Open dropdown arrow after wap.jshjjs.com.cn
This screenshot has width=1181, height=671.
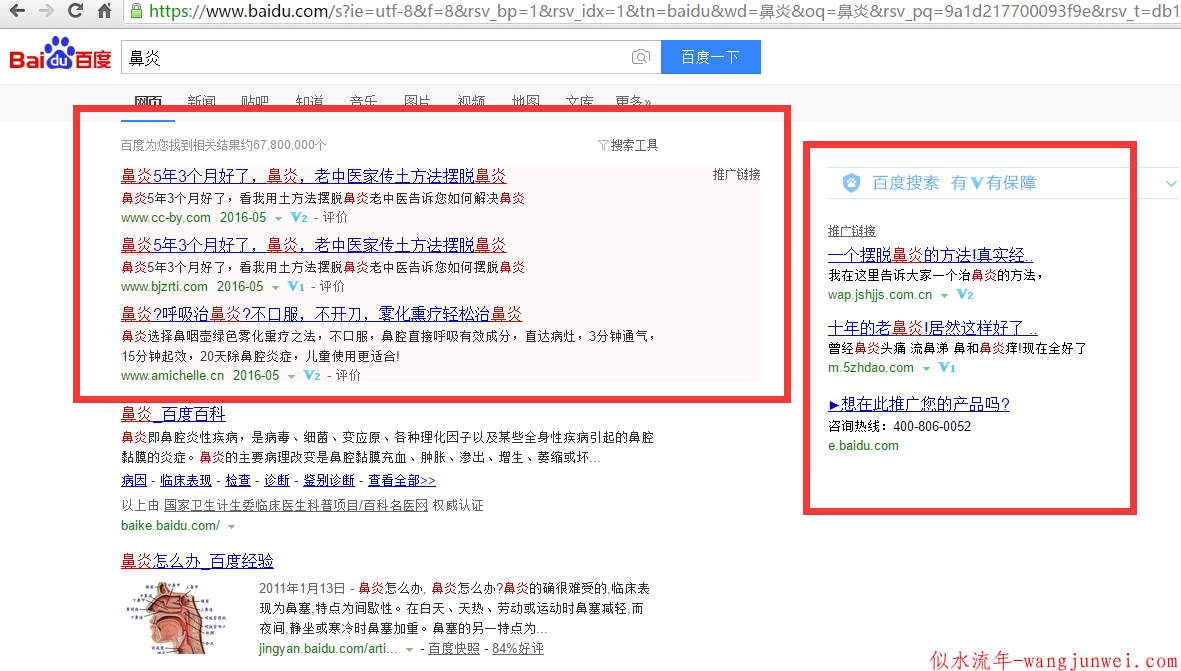pyautogui.click(x=944, y=295)
